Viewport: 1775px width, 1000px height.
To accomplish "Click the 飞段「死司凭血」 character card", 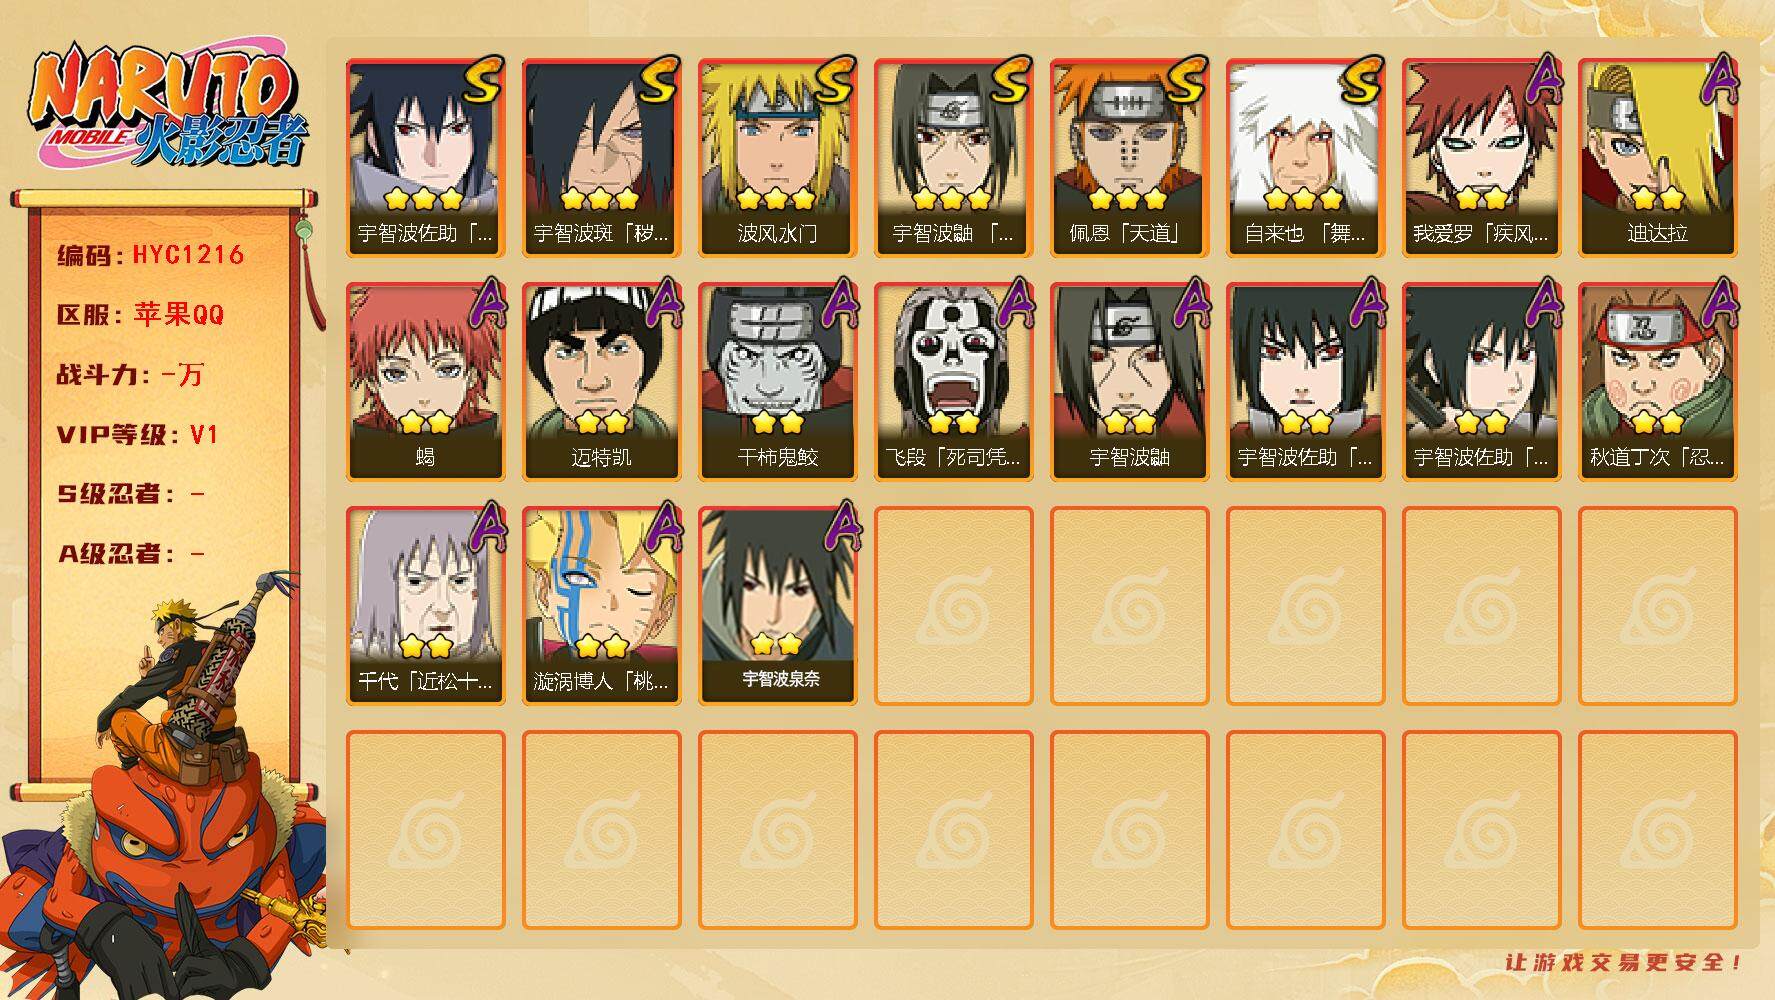I will click(x=953, y=382).
